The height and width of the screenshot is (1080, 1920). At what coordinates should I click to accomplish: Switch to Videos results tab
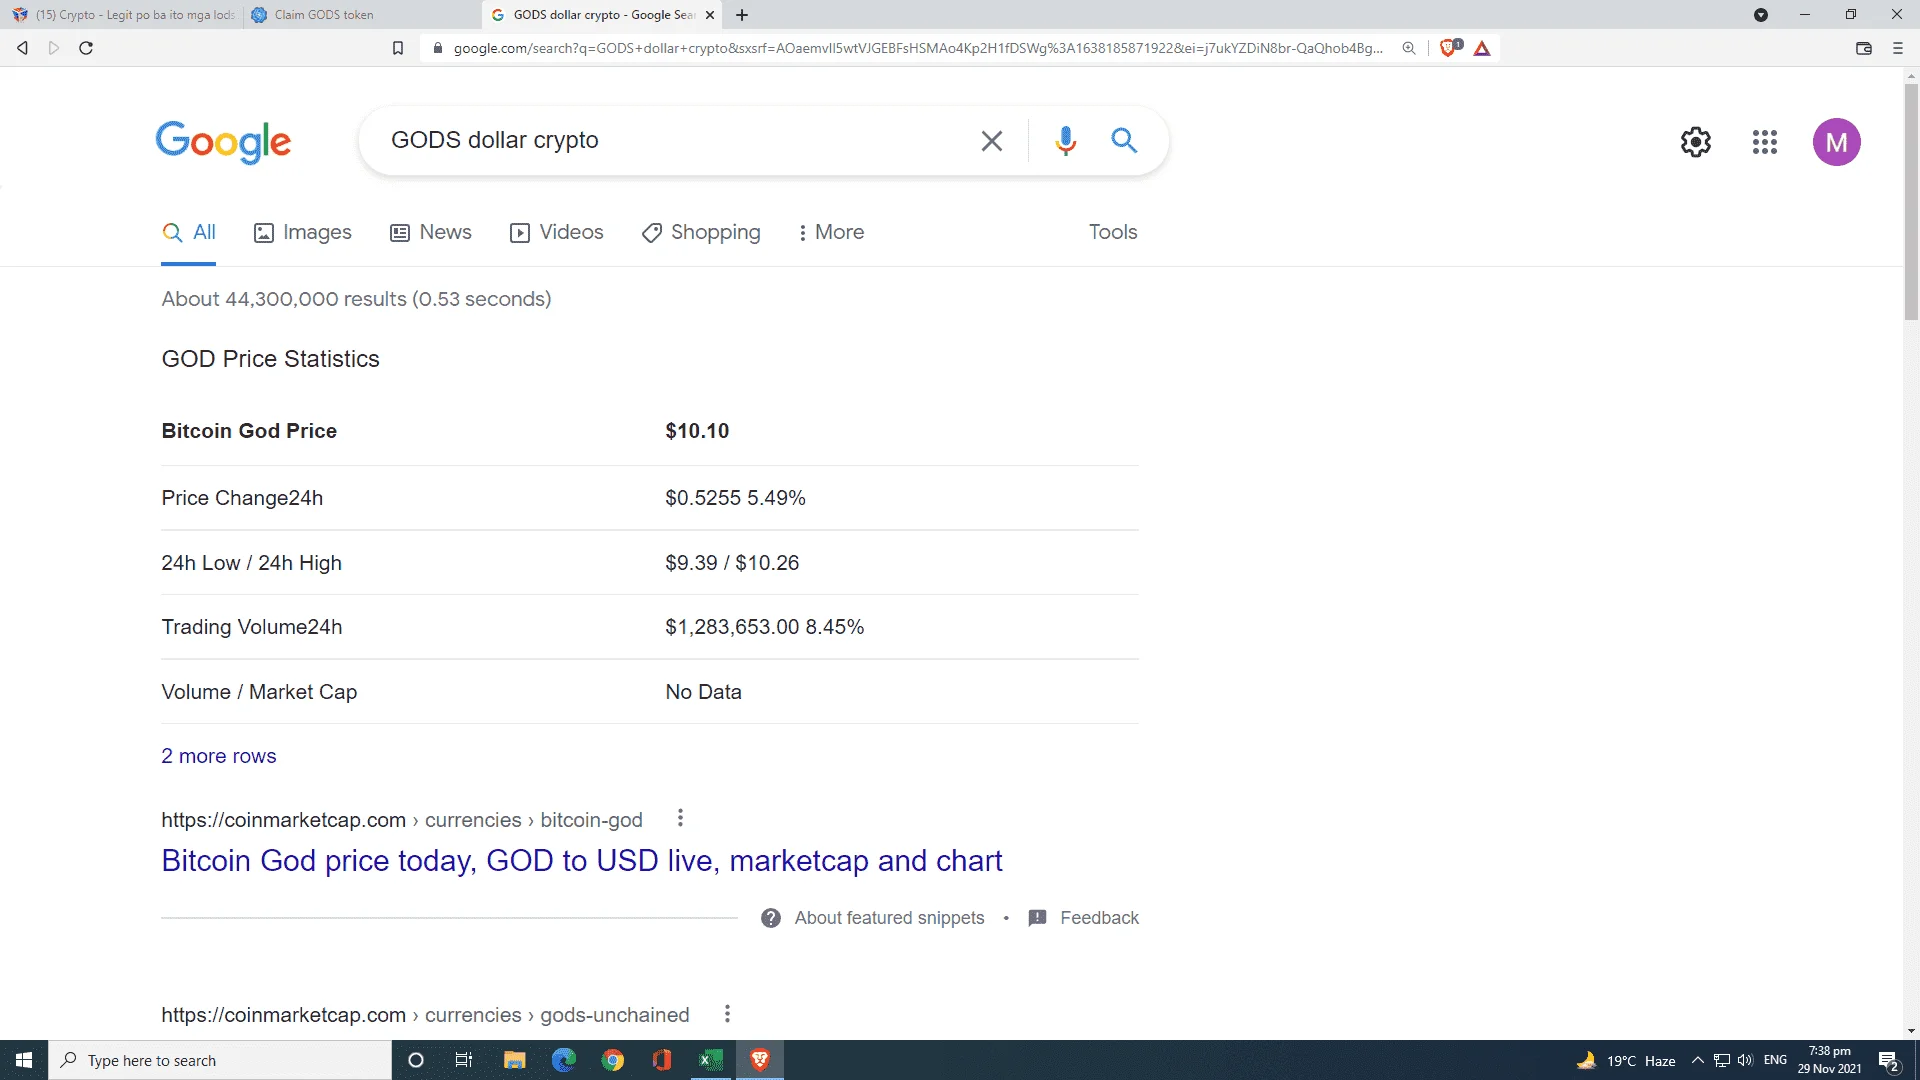(557, 232)
